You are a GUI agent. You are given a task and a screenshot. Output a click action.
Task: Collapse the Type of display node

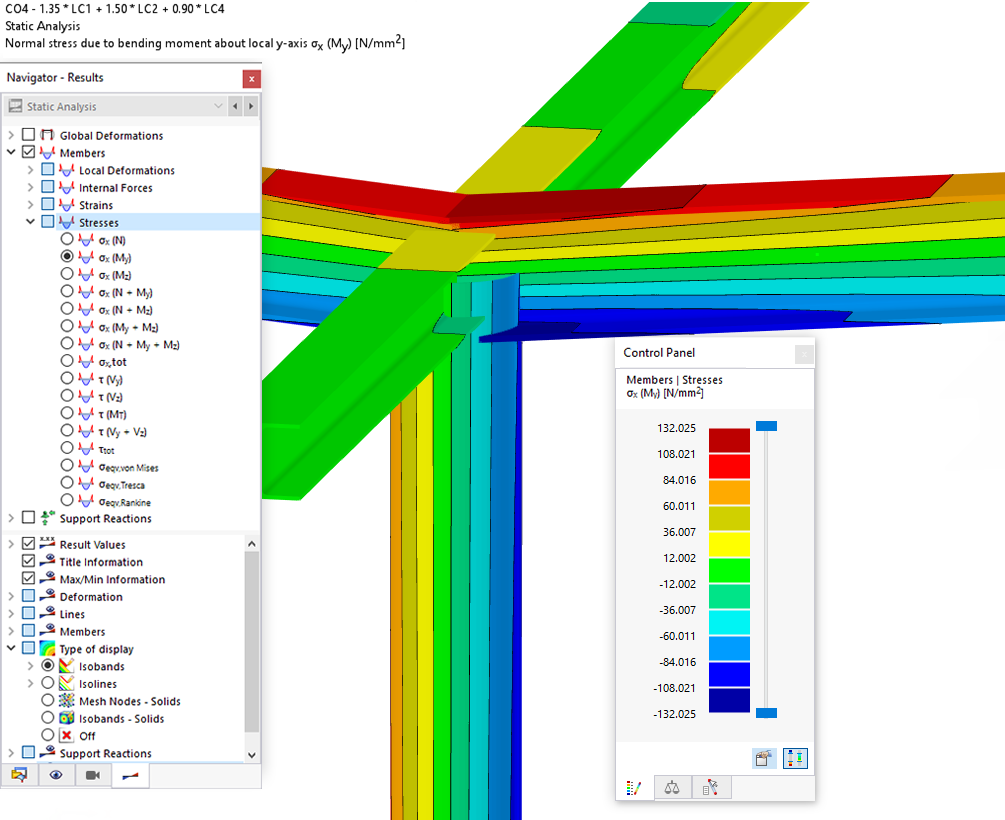pyautogui.click(x=11, y=648)
